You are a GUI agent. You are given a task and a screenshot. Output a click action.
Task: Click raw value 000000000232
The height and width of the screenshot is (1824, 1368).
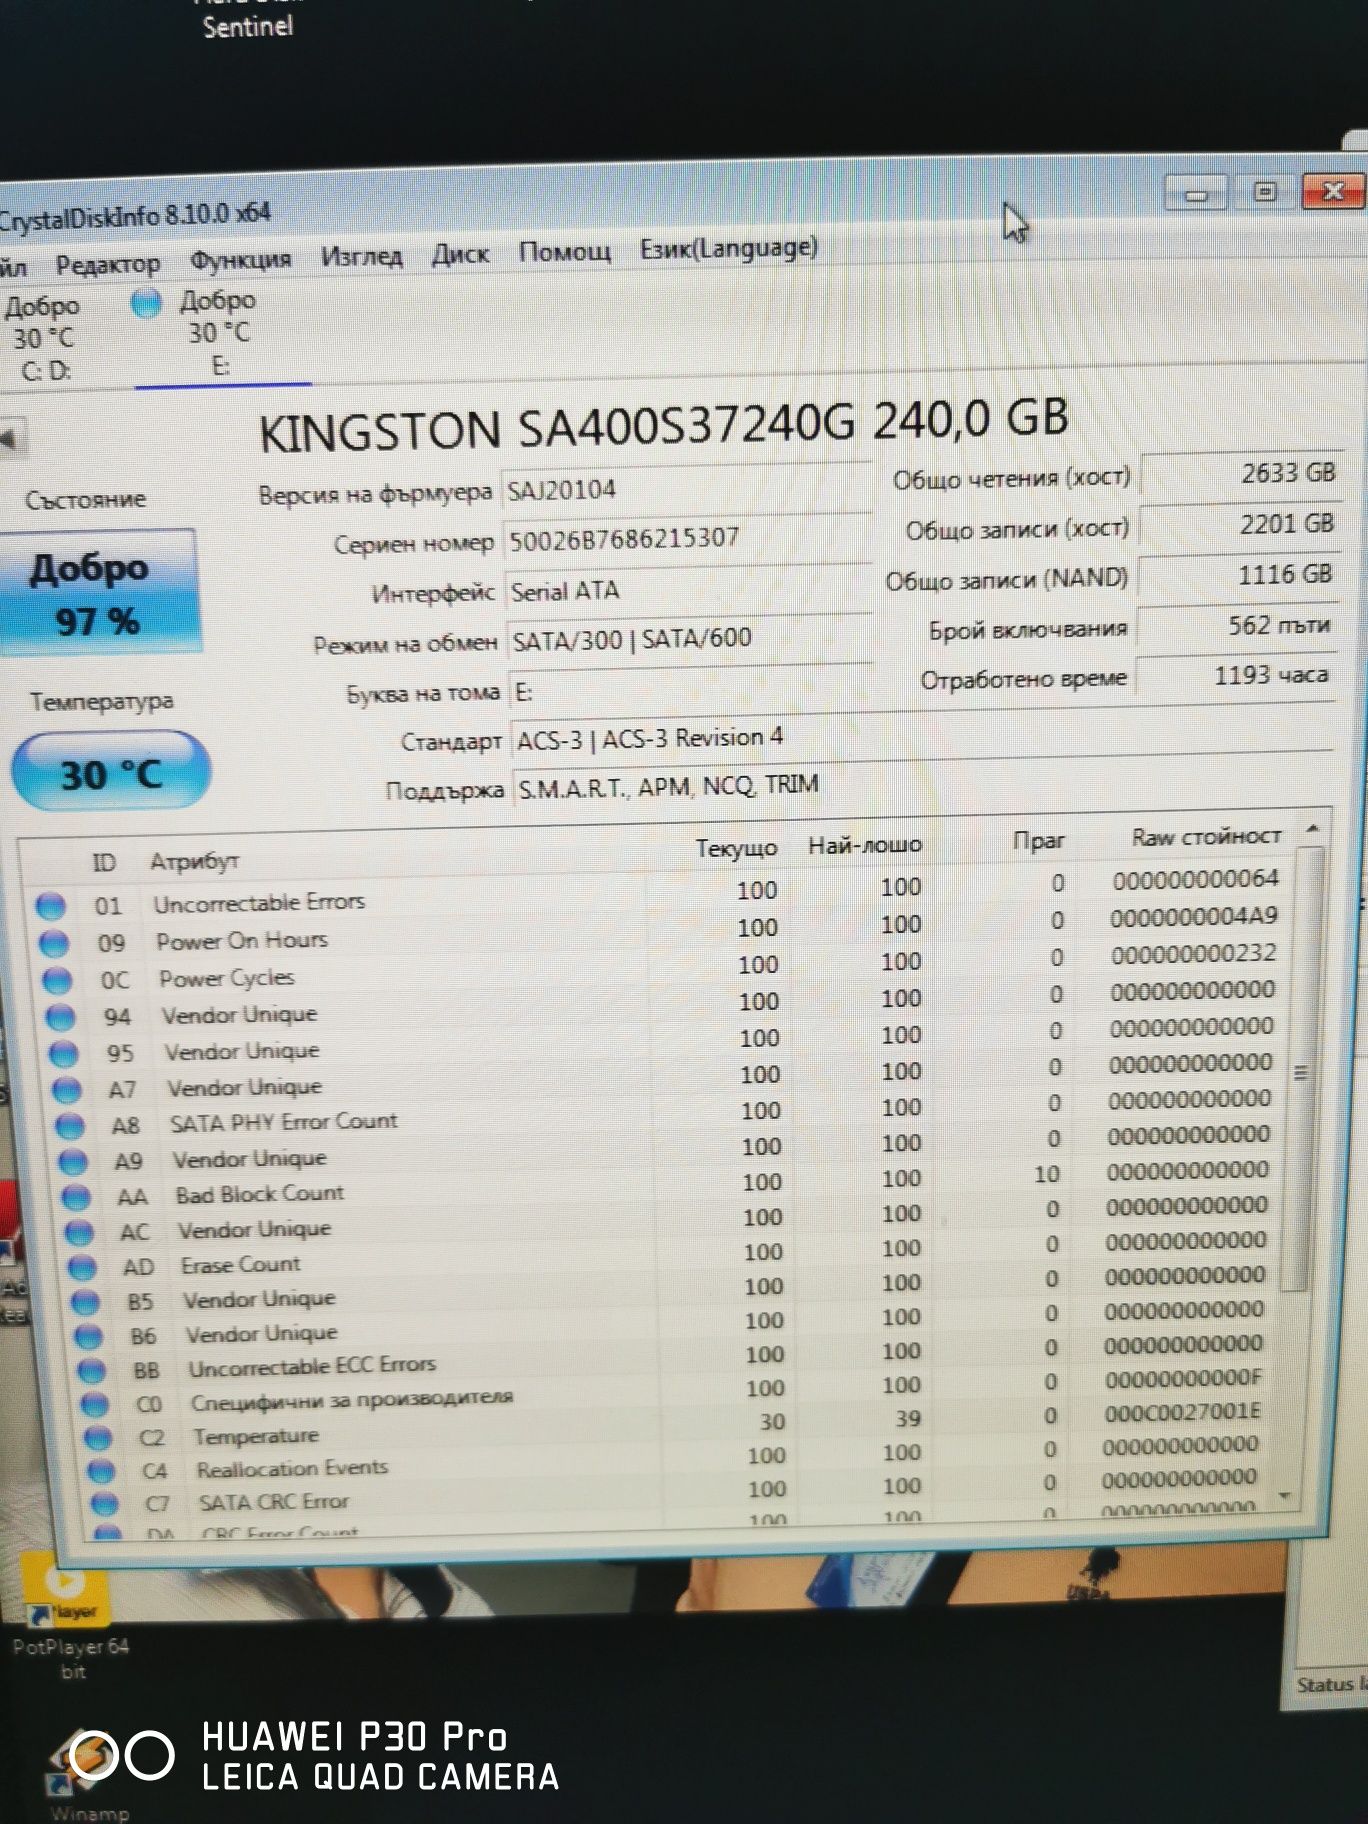pos(1194,954)
